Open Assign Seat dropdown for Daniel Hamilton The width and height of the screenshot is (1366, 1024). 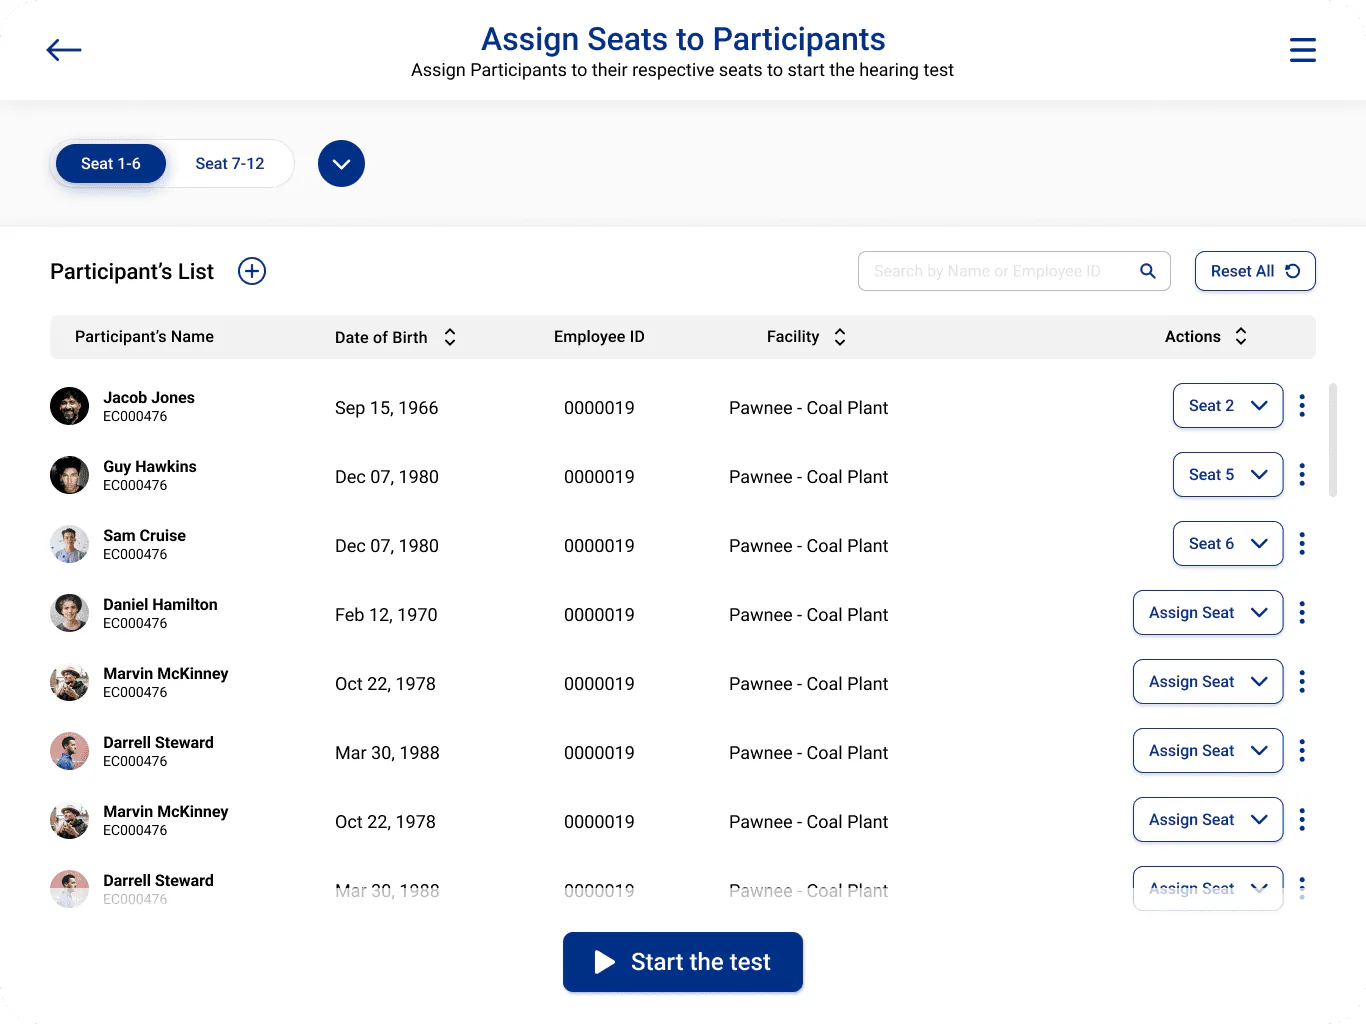pyautogui.click(x=1208, y=612)
